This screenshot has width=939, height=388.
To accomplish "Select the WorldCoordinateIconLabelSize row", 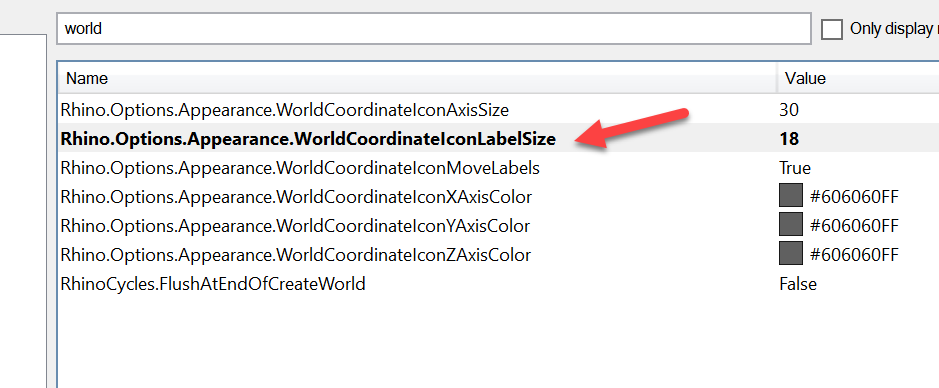I will click(x=498, y=139).
